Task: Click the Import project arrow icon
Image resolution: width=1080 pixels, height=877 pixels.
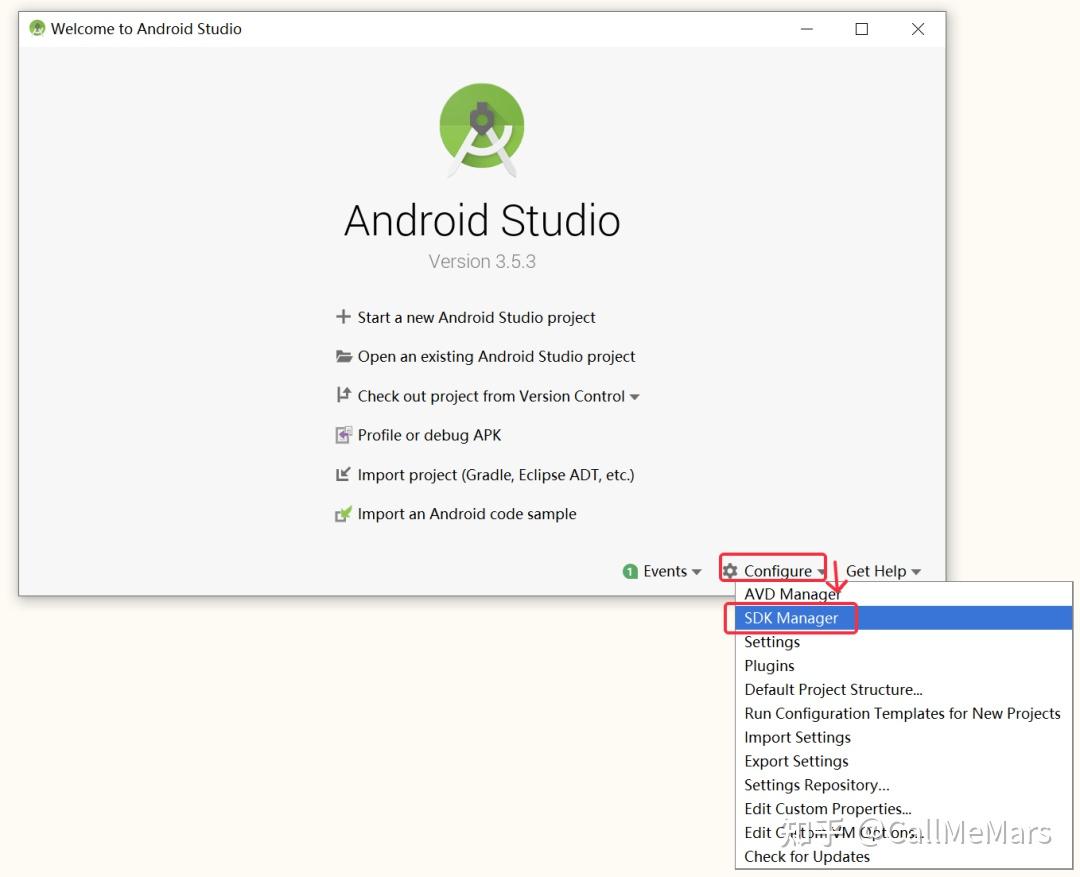Action: coord(342,474)
